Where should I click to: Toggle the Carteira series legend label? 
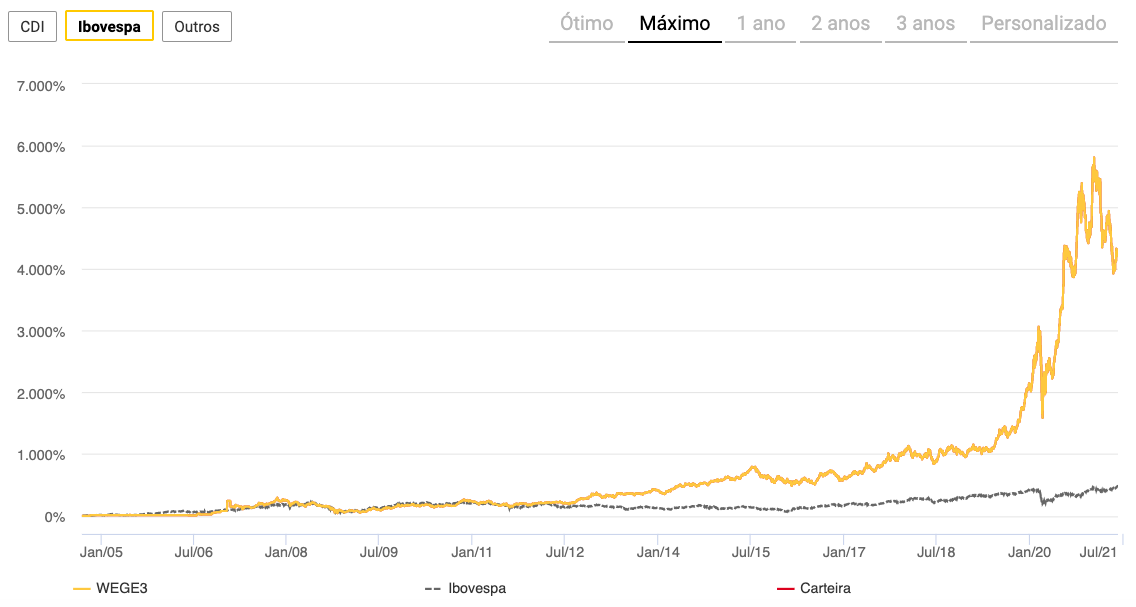pos(825,589)
